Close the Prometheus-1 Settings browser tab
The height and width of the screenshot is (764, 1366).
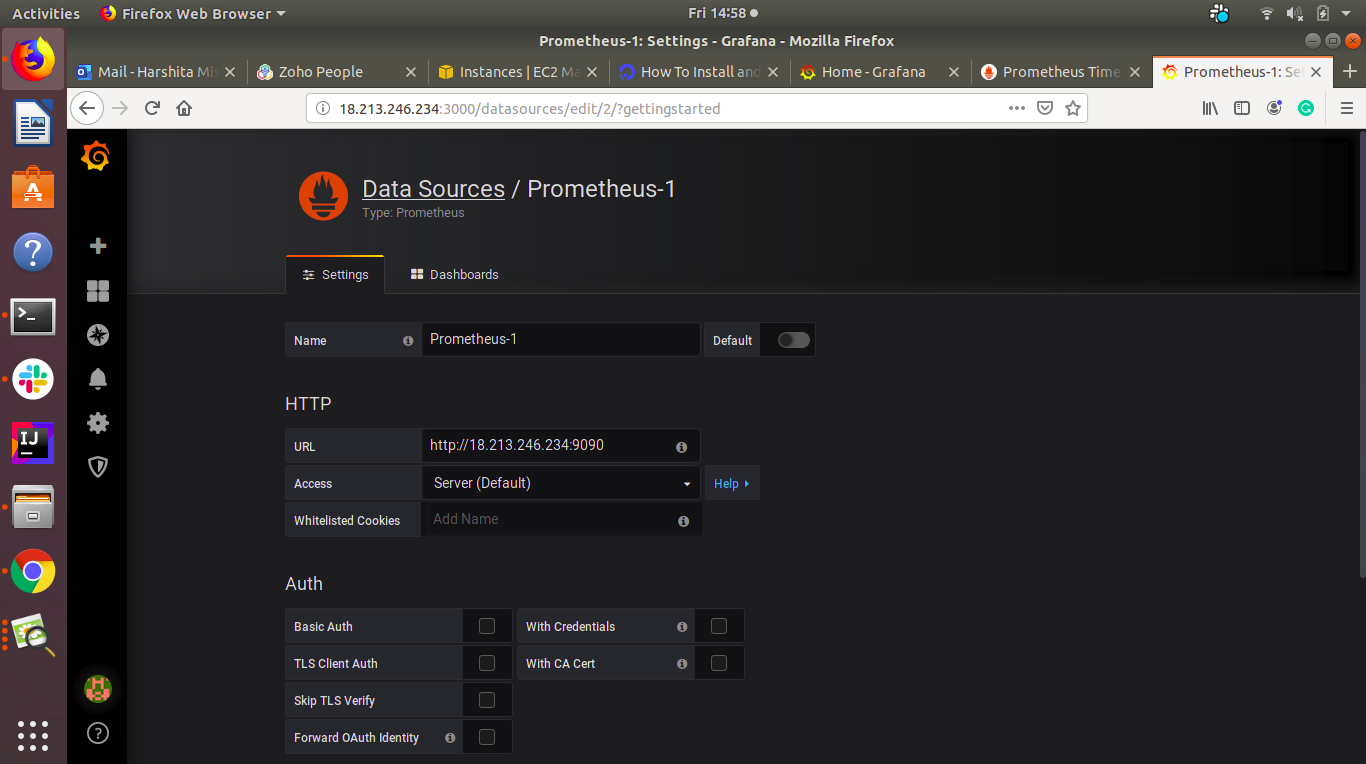tap(1316, 72)
